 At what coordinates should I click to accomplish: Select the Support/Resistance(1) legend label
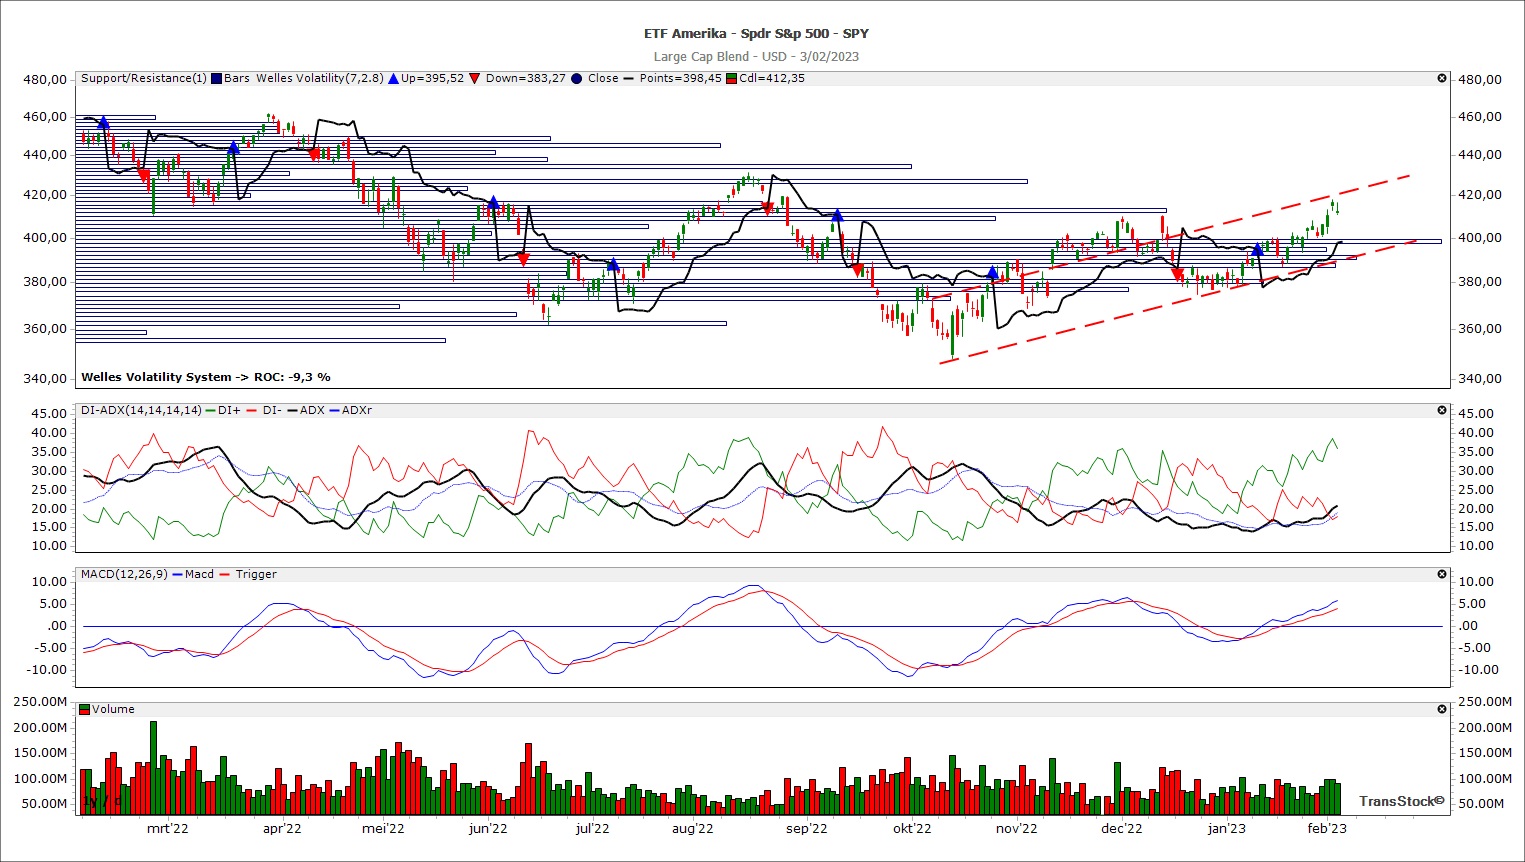(x=144, y=78)
